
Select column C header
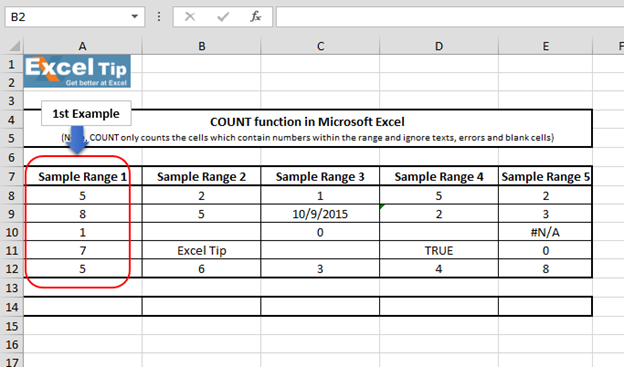[x=320, y=46]
